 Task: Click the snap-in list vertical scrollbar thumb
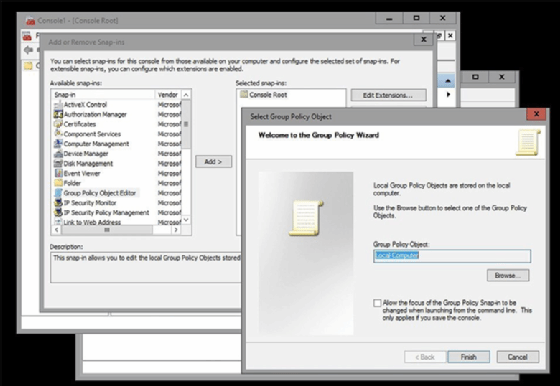click(x=186, y=124)
